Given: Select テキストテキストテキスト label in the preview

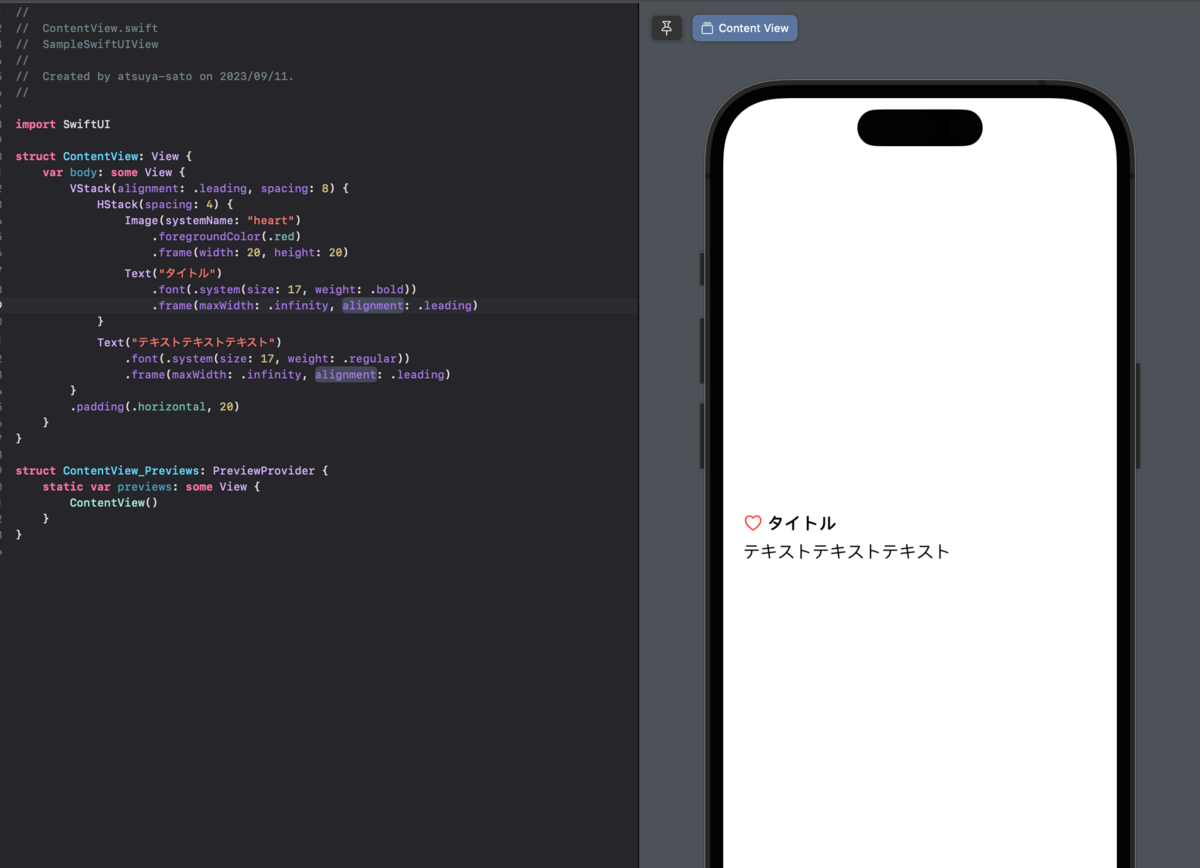Looking at the screenshot, I should pyautogui.click(x=847, y=551).
